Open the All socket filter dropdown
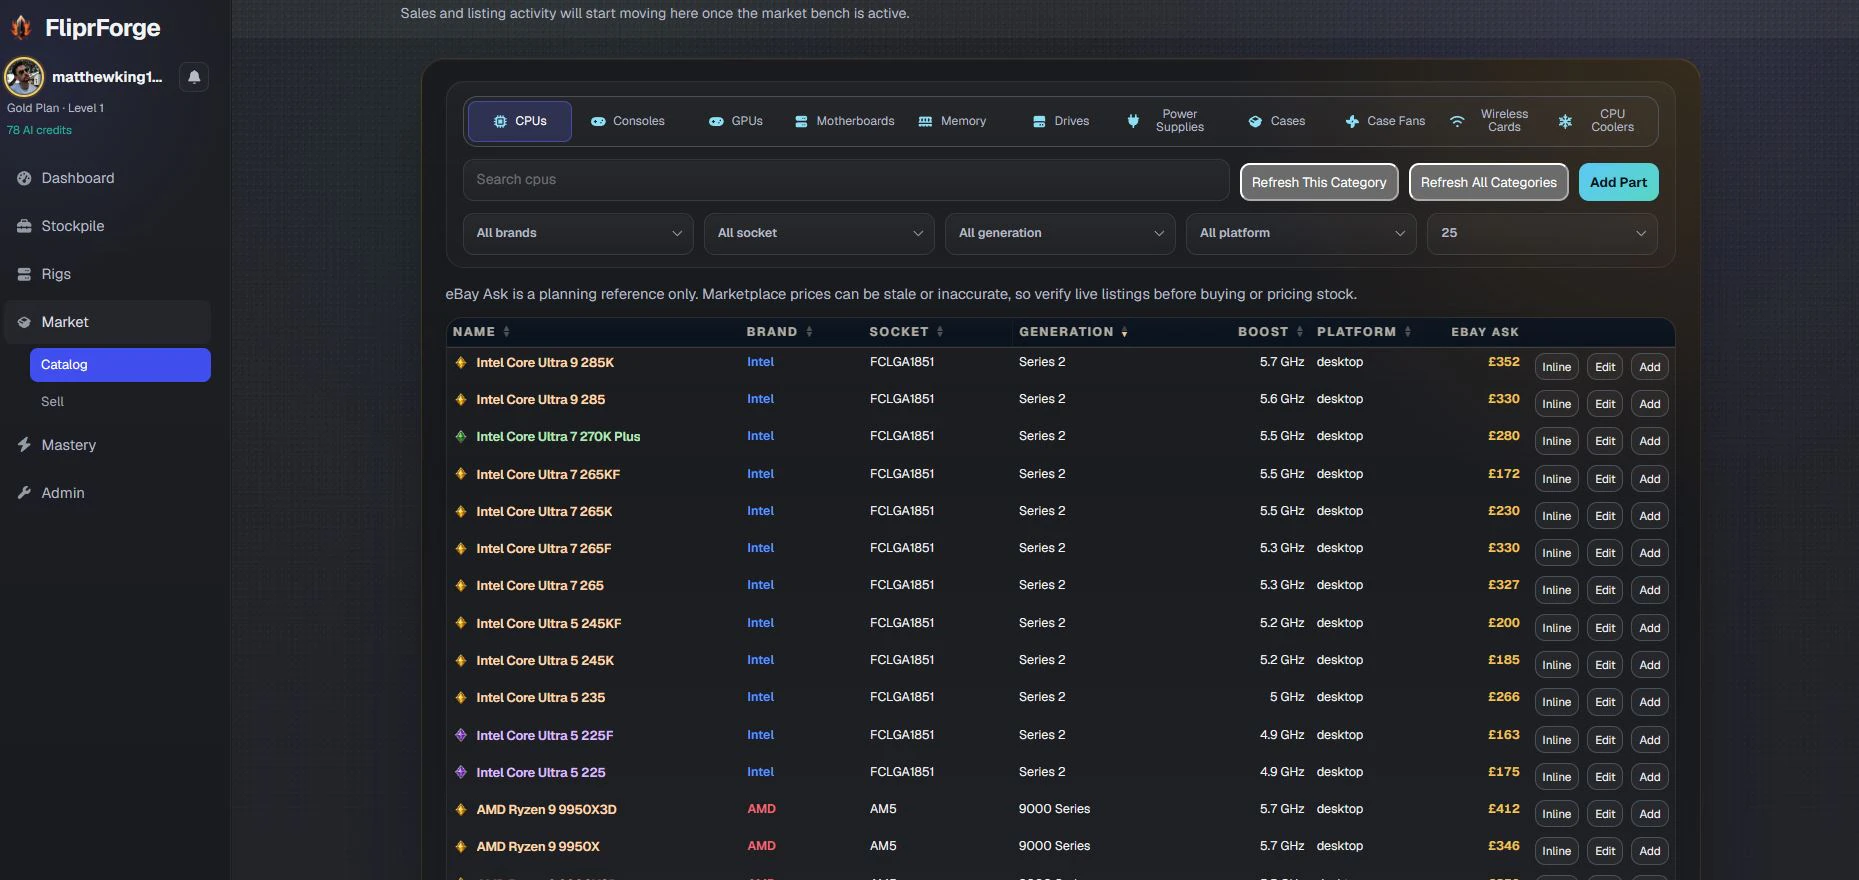 [x=819, y=233]
